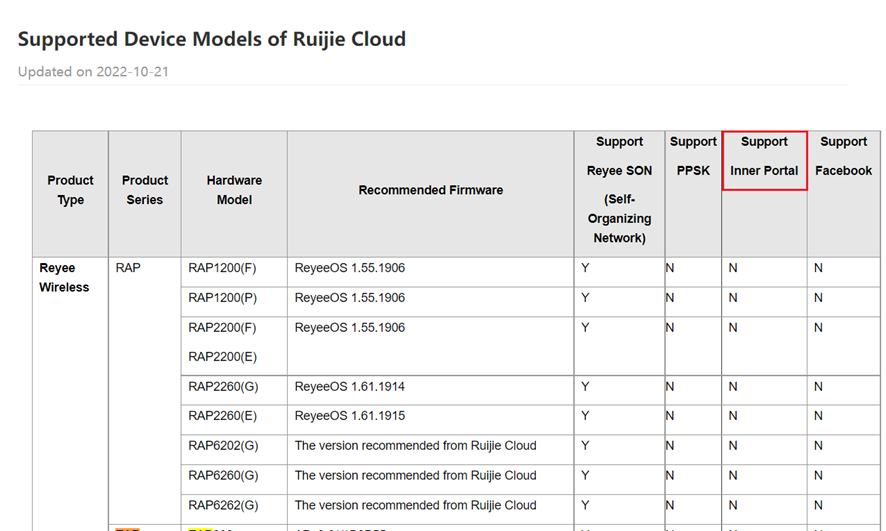The image size is (886, 531).
Task: Click the 'Updated on 2022-10-21' date text
Action: coord(93,72)
